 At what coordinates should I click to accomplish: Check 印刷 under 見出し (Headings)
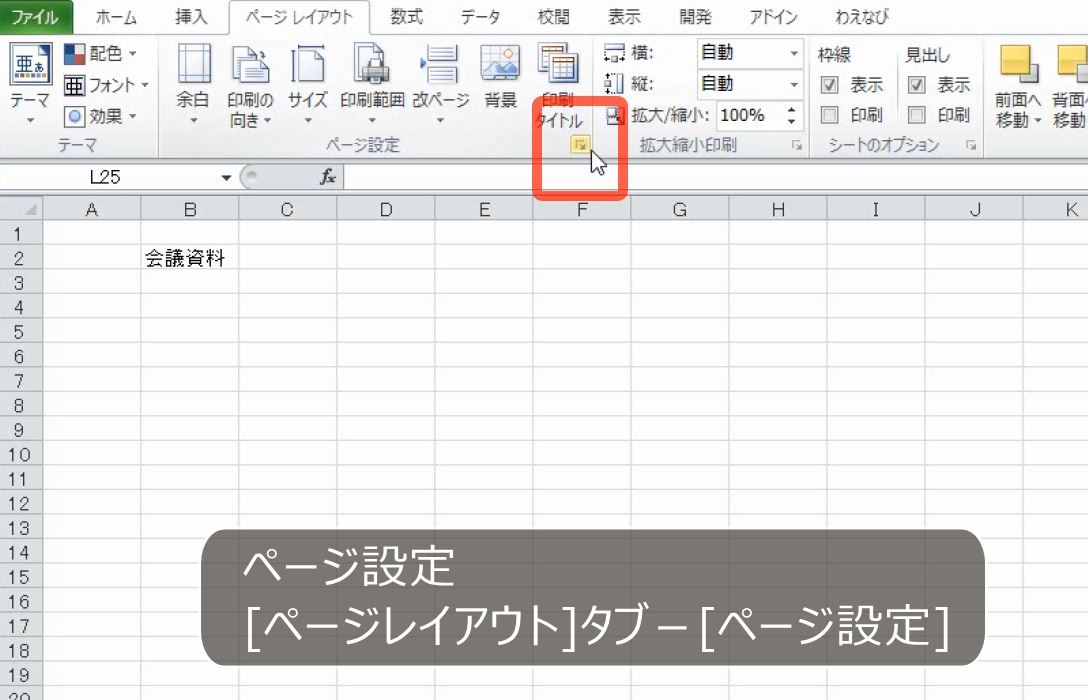(x=915, y=114)
